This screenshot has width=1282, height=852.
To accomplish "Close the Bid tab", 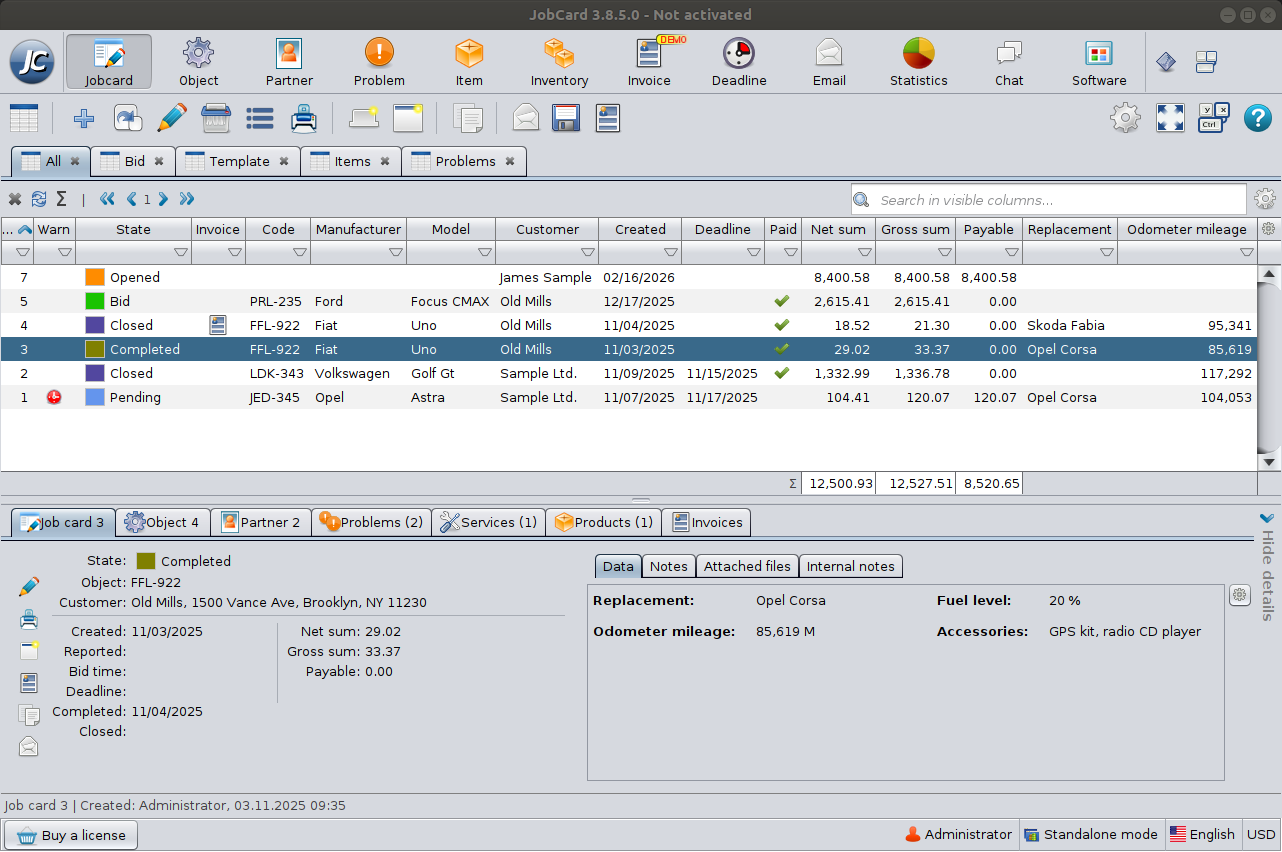I will click(x=159, y=161).
